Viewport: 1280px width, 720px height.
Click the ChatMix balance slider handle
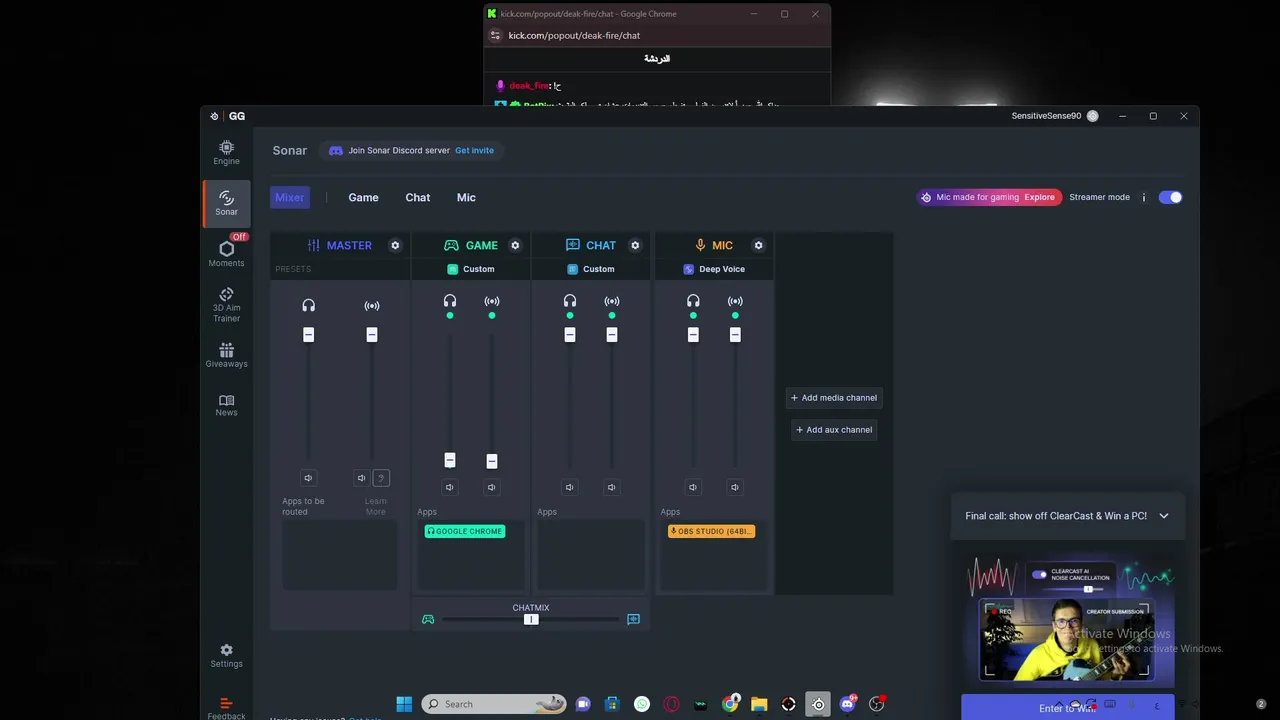pos(531,619)
